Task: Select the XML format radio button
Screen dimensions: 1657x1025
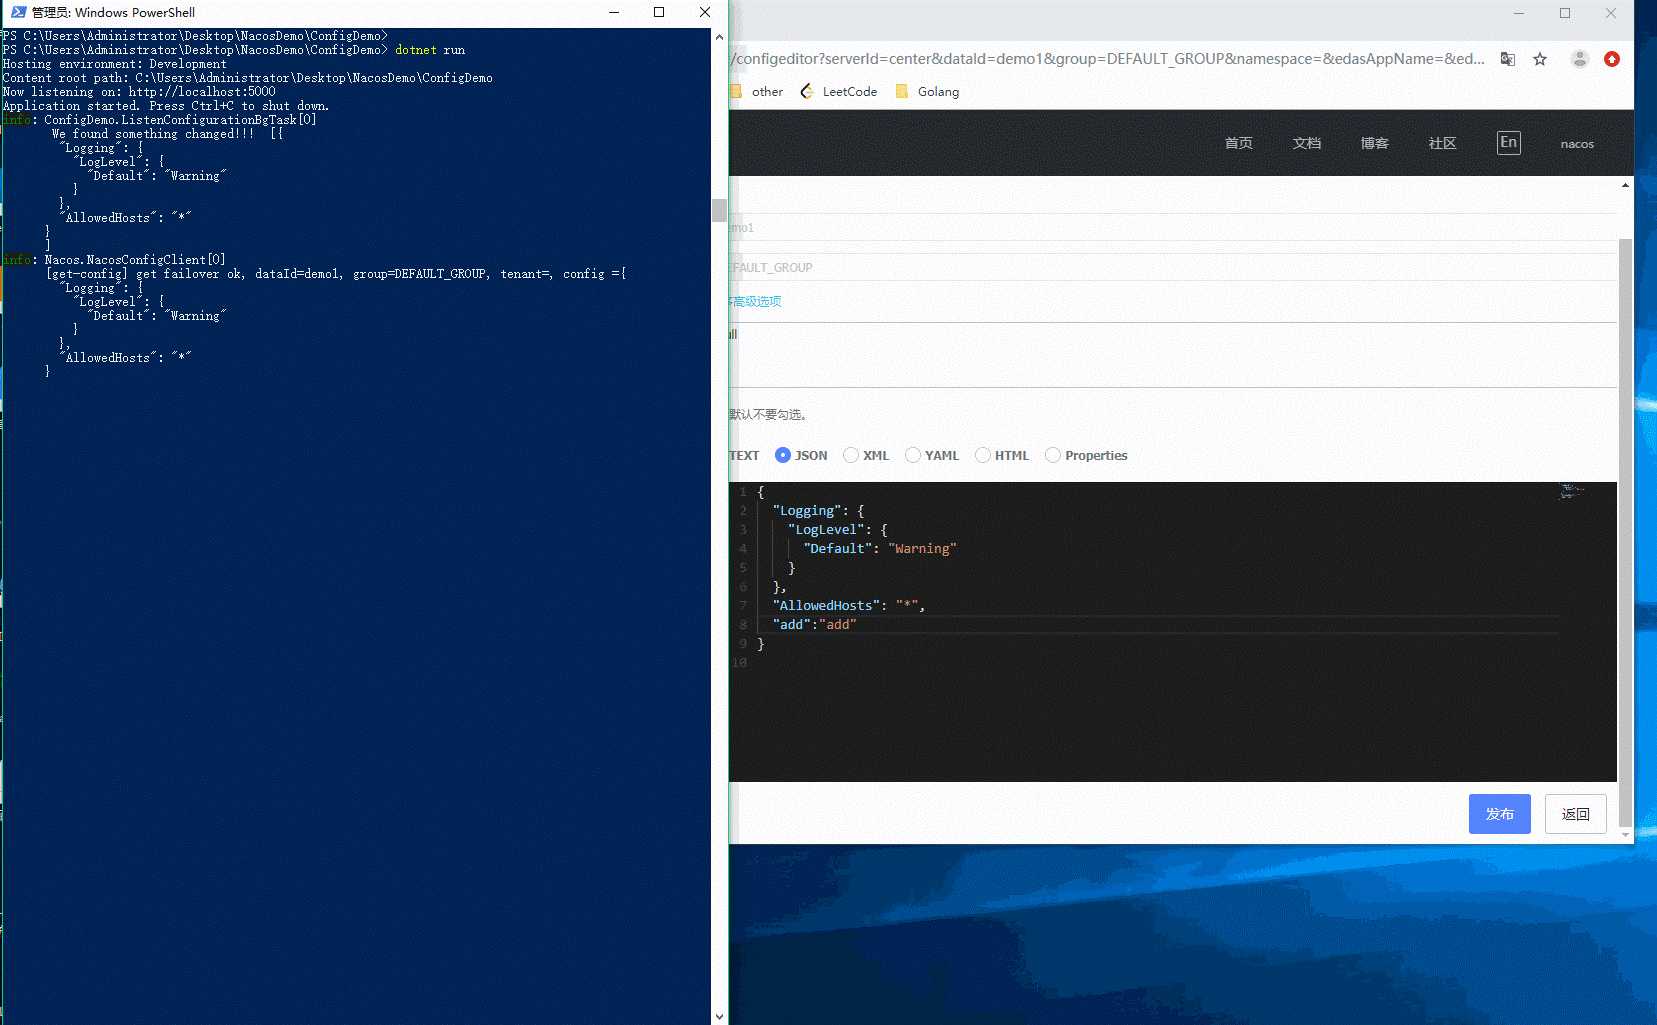Action: [851, 455]
